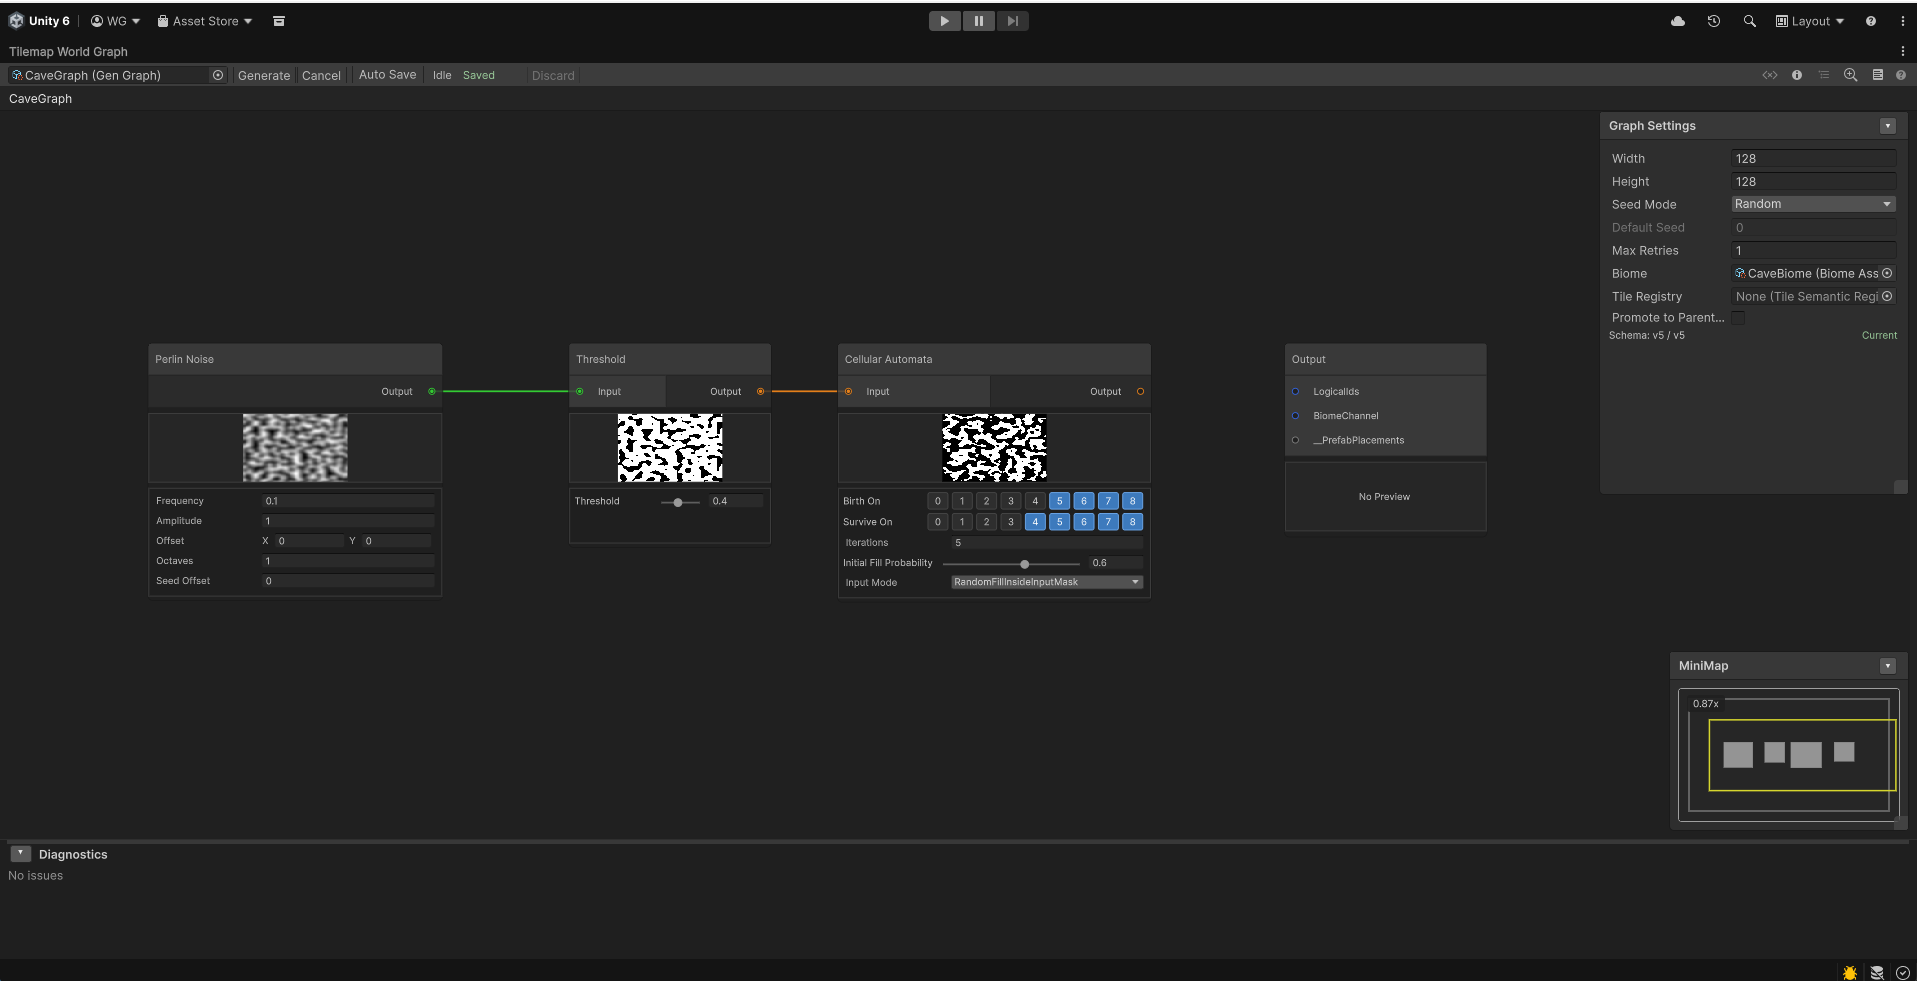Image resolution: width=1917 pixels, height=981 pixels.
Task: Click the Pause button
Action: click(979, 21)
